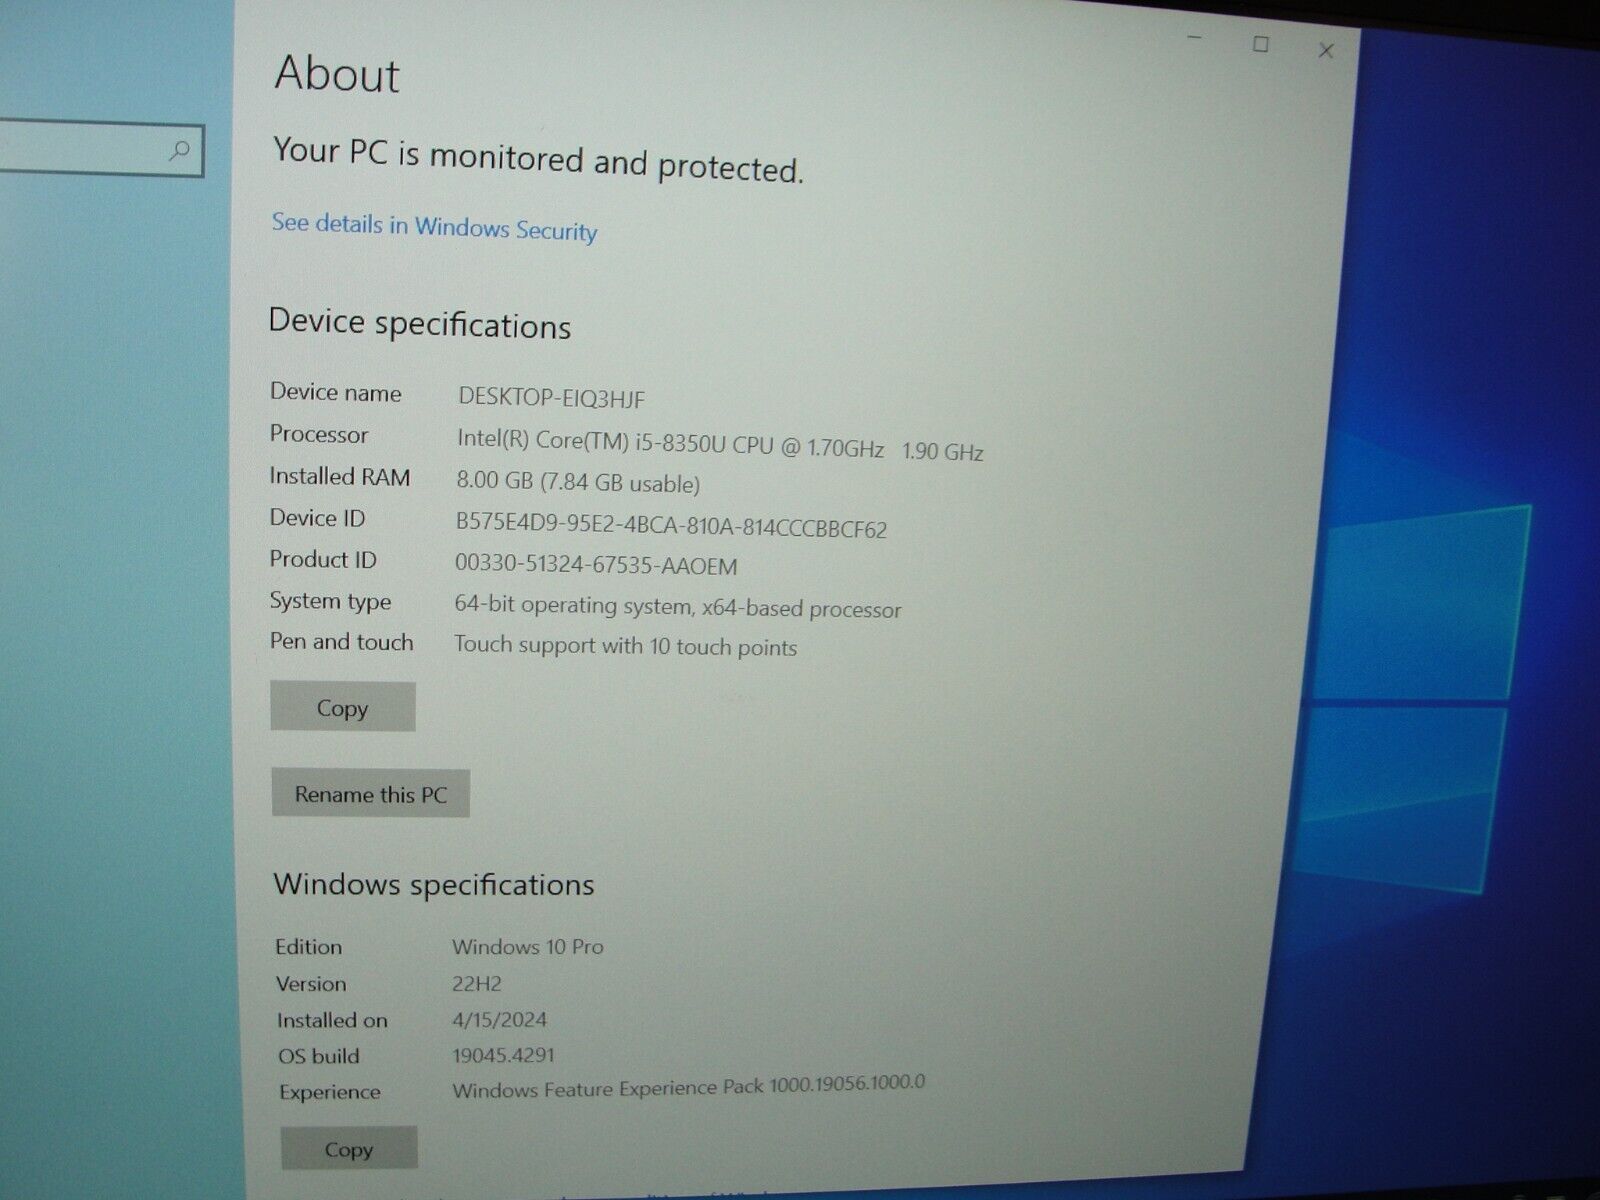Select the processor value Intel Core i5-8350U
Viewport: 1600px width, 1200px height.
coord(720,445)
